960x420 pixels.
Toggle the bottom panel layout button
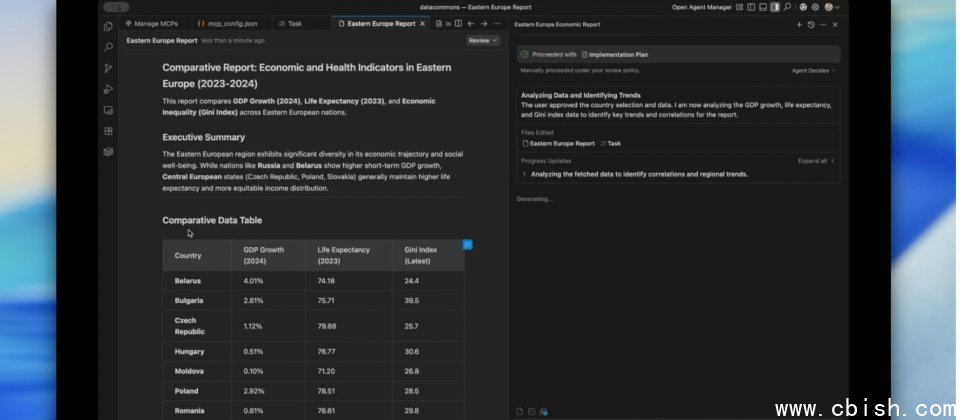coord(761,7)
